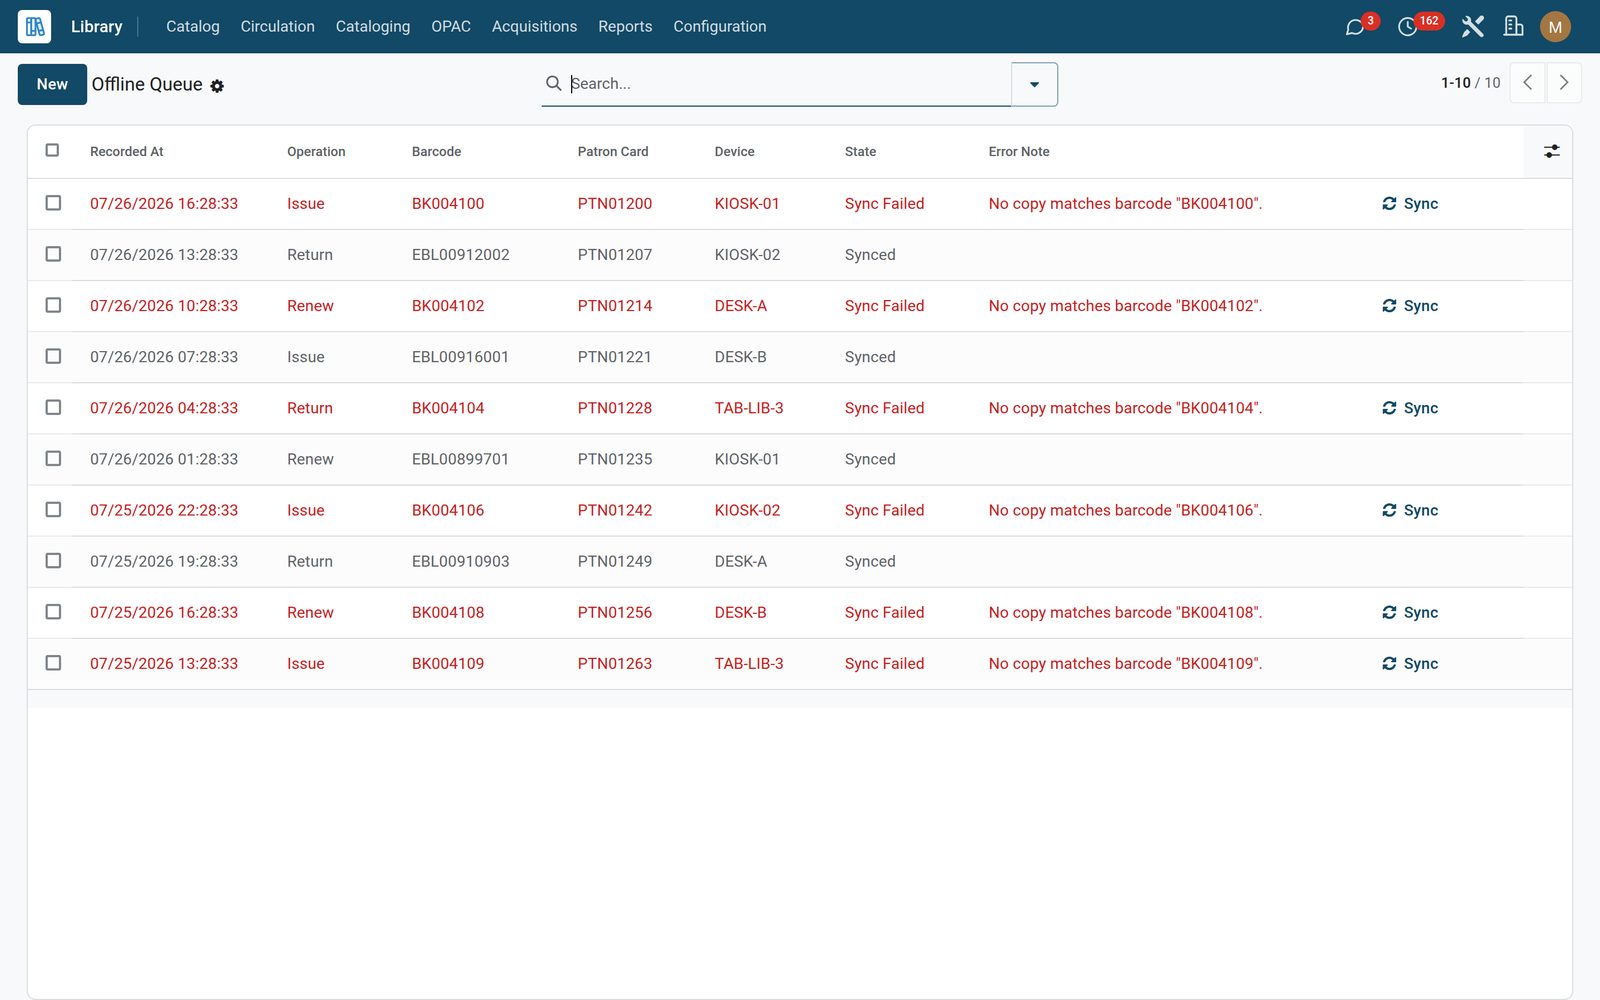Open the conversations messages icon
Screen dimensions: 1600x1000
pyautogui.click(x=1355, y=27)
